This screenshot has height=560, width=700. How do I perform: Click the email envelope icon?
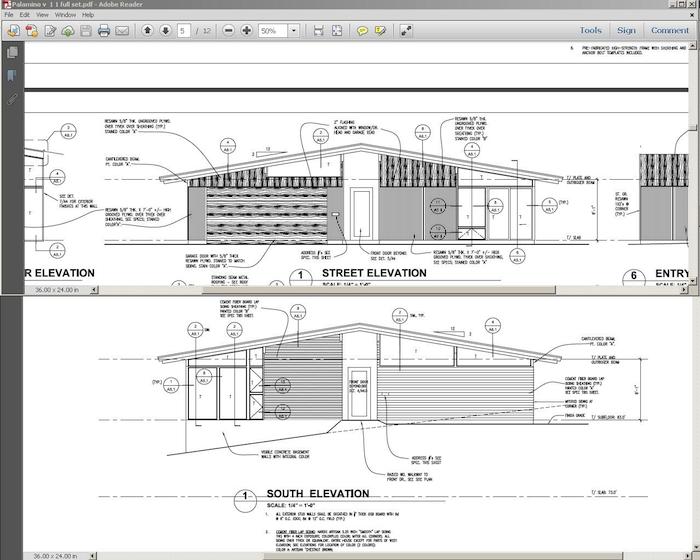tap(122, 31)
